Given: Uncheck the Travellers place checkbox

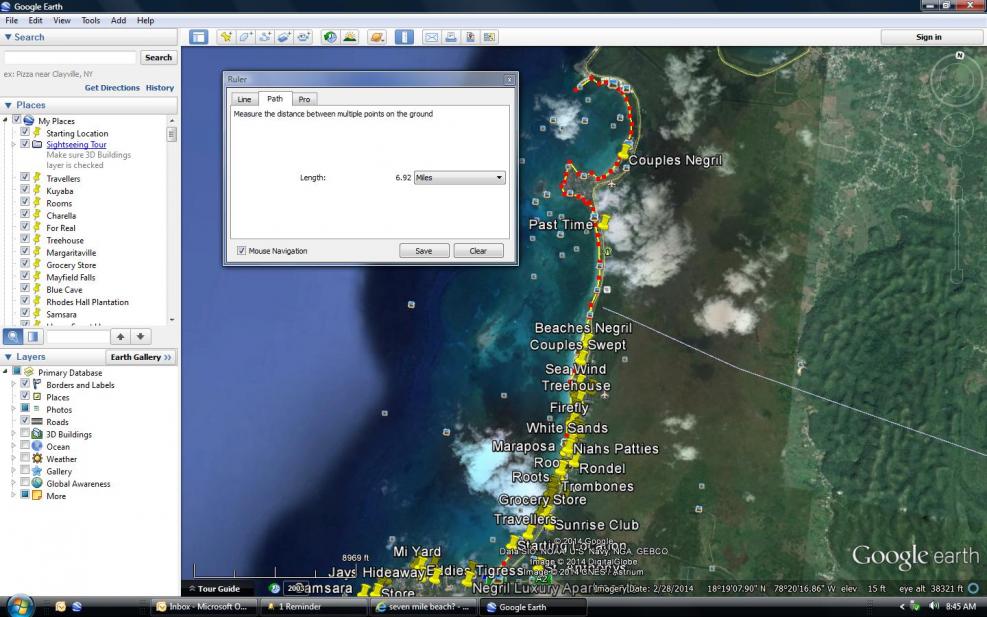Looking at the screenshot, I should [25, 178].
